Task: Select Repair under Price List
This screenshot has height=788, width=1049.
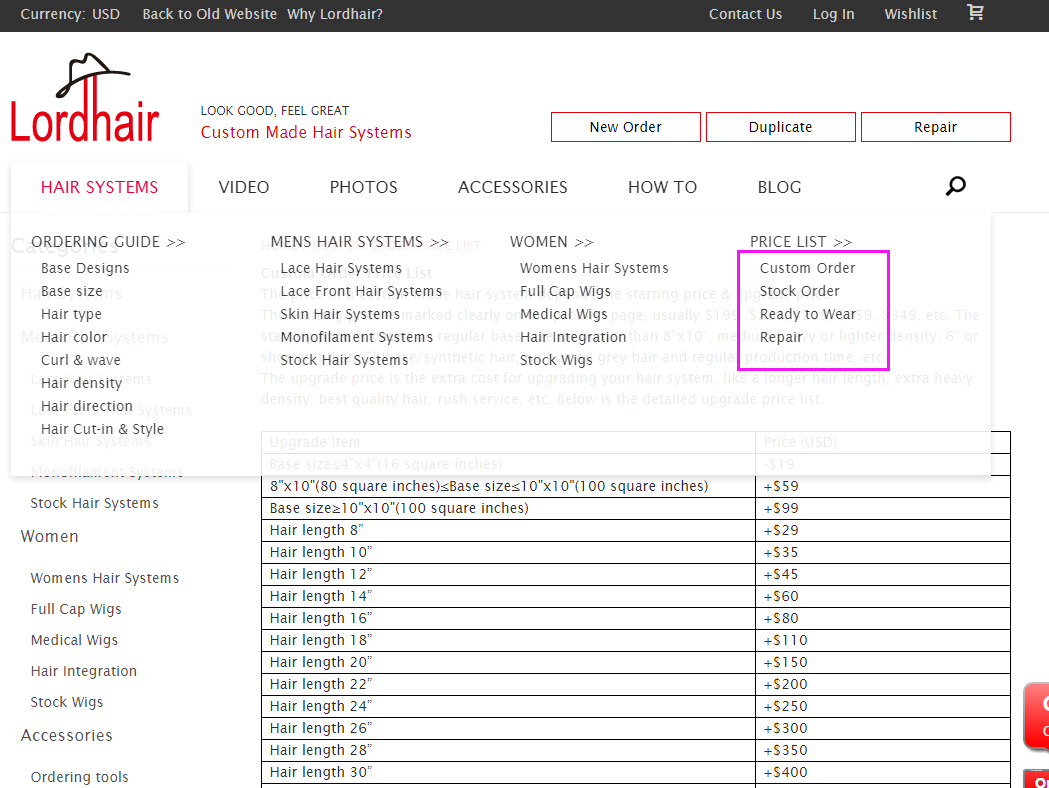Action: [x=781, y=337]
